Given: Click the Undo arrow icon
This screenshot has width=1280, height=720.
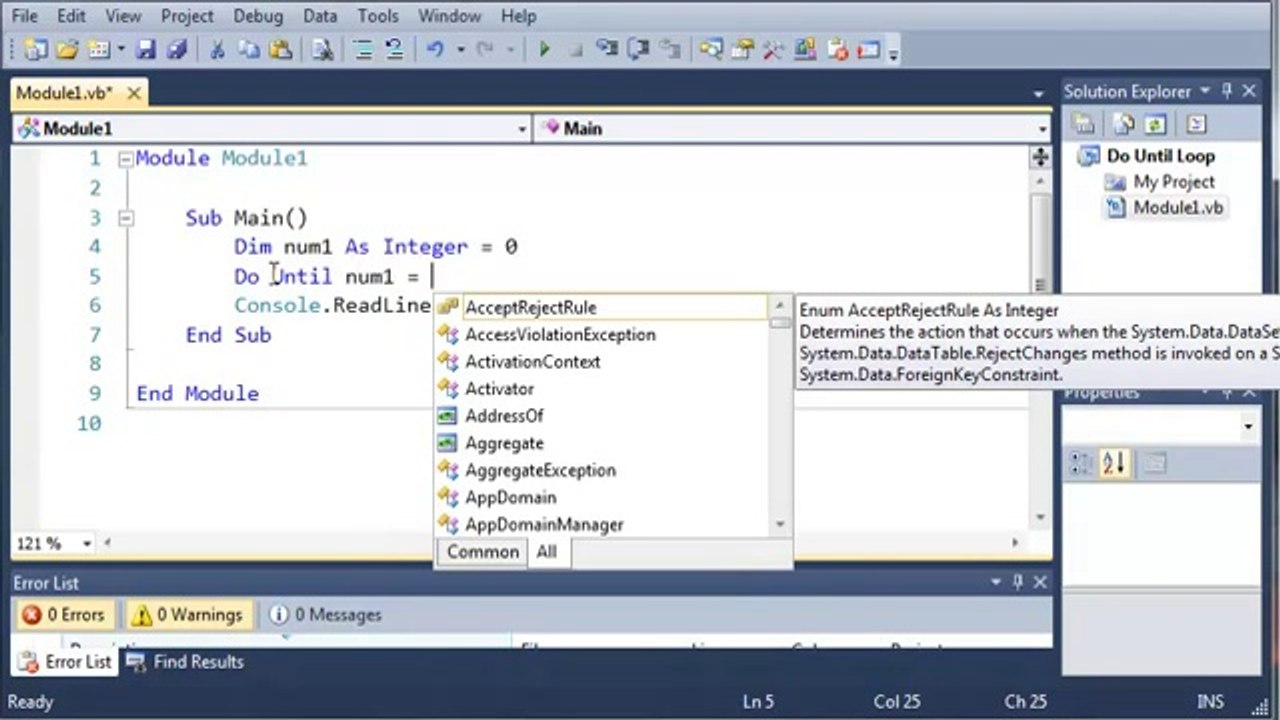Looking at the screenshot, I should (435, 49).
